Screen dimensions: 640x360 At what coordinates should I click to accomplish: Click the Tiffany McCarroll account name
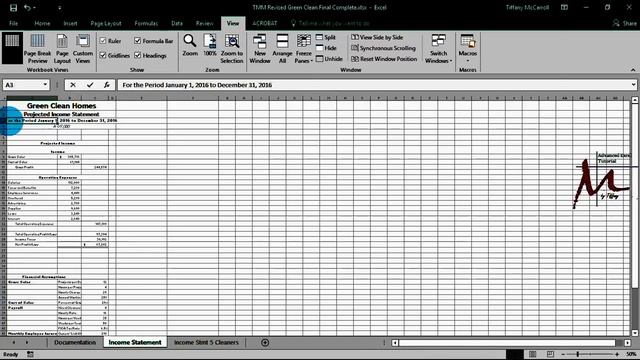527,7
